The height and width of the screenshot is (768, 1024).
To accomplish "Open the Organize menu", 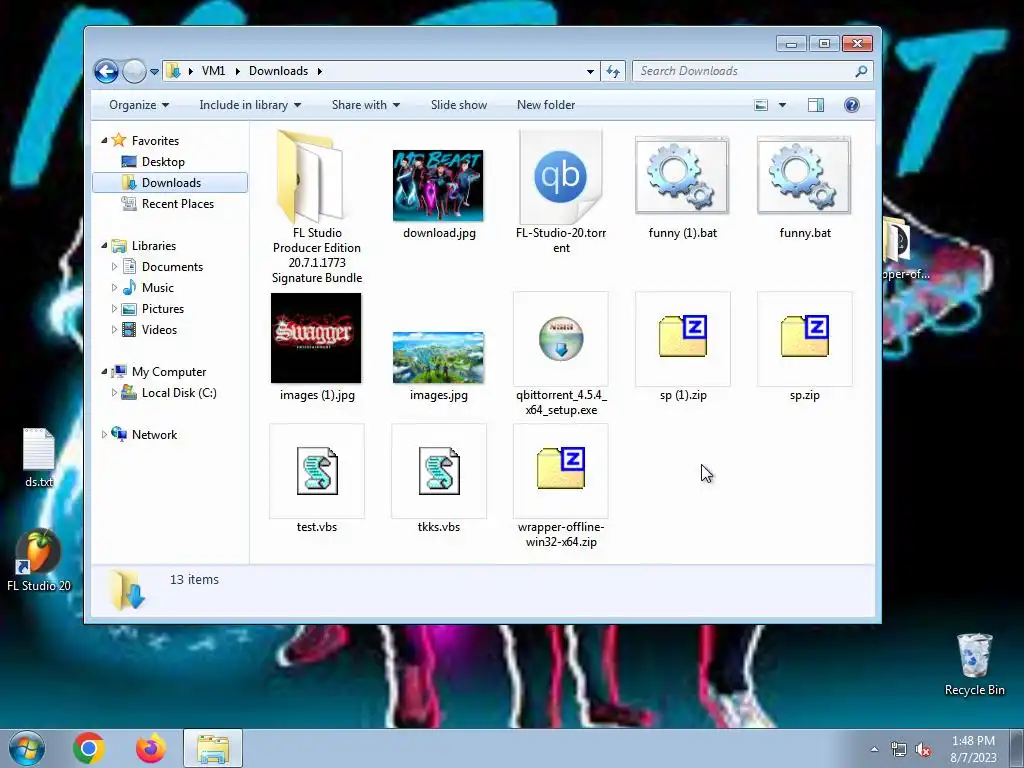I will pyautogui.click(x=138, y=105).
